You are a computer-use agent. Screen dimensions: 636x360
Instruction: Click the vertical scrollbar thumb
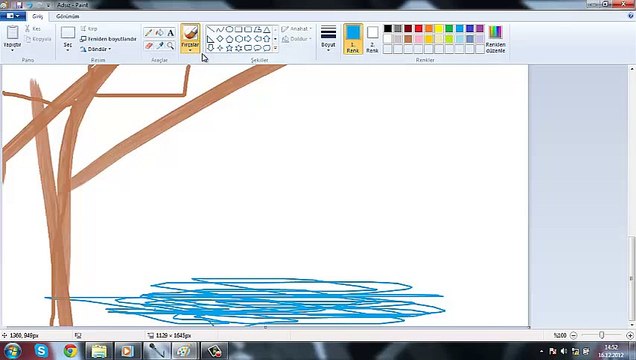click(631, 278)
